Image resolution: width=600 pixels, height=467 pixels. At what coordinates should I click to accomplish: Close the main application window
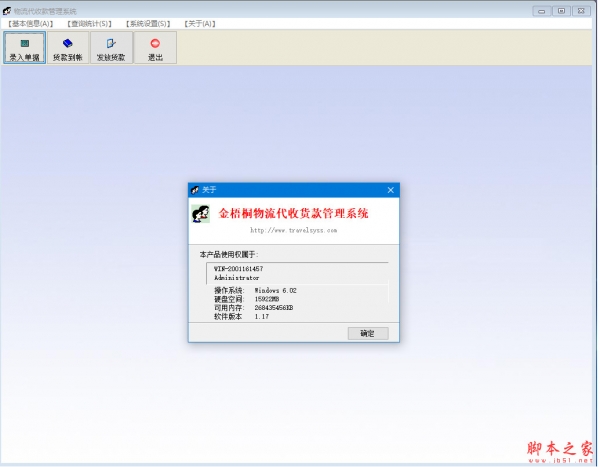pyautogui.click(x=581, y=11)
